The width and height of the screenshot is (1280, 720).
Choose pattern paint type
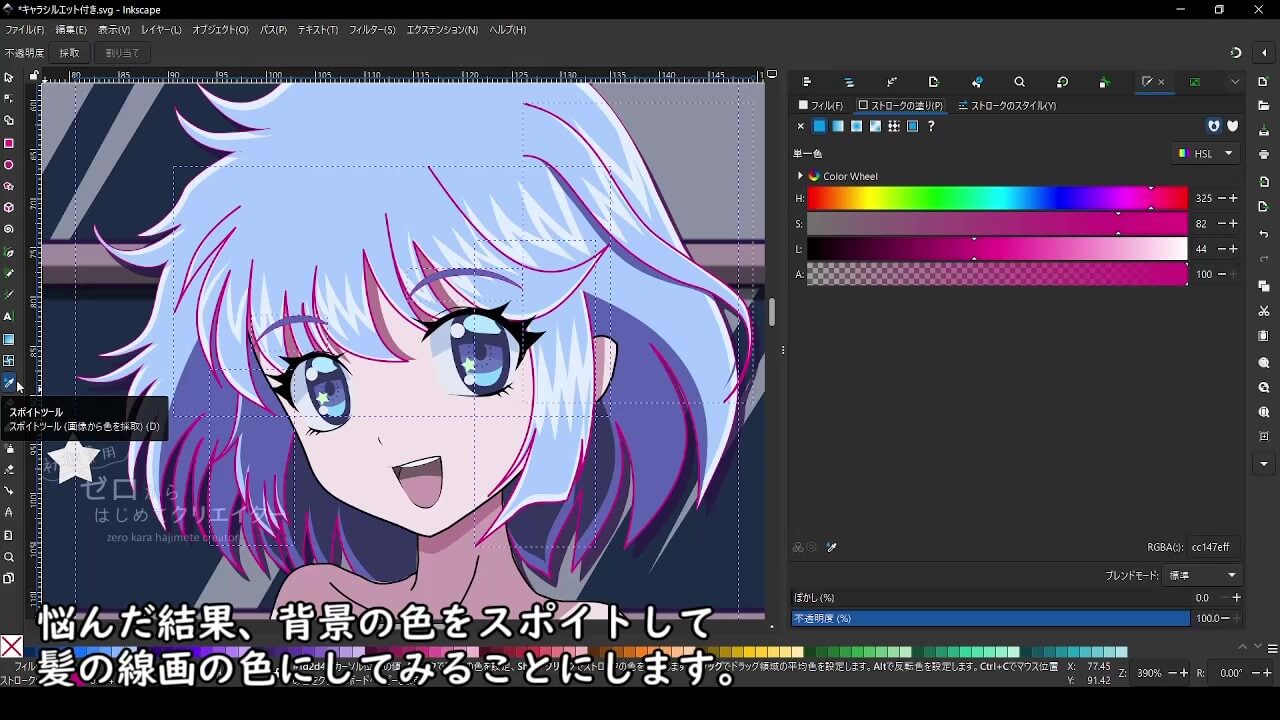coord(894,126)
